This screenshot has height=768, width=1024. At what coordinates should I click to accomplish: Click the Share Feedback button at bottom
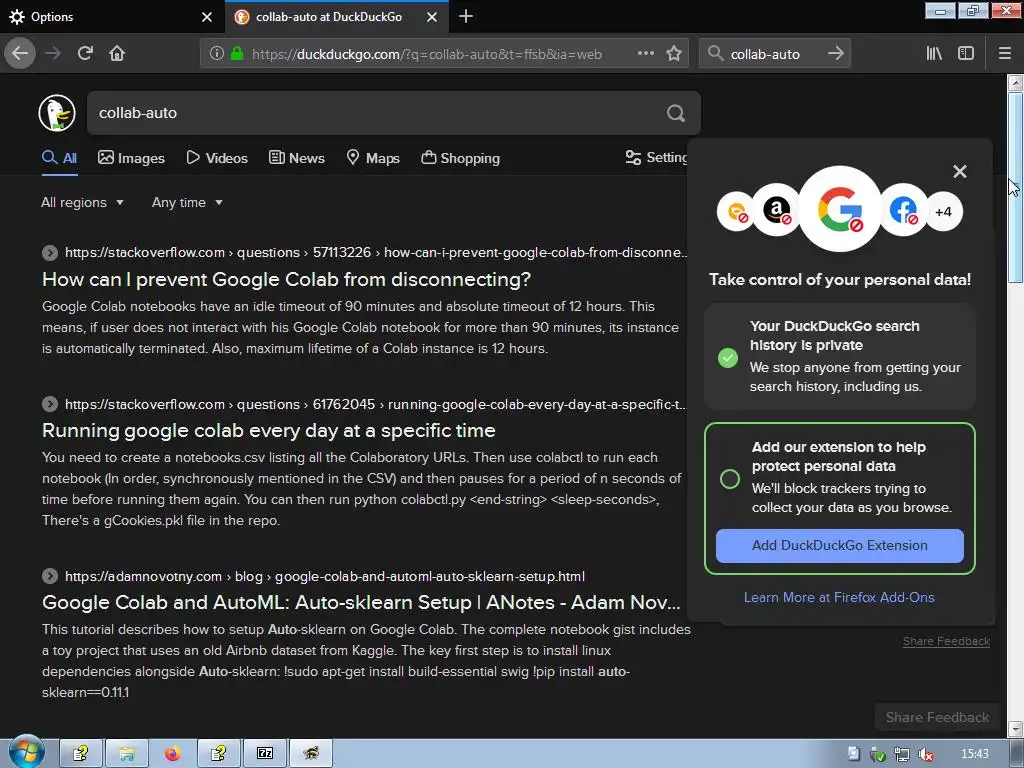pos(937,717)
